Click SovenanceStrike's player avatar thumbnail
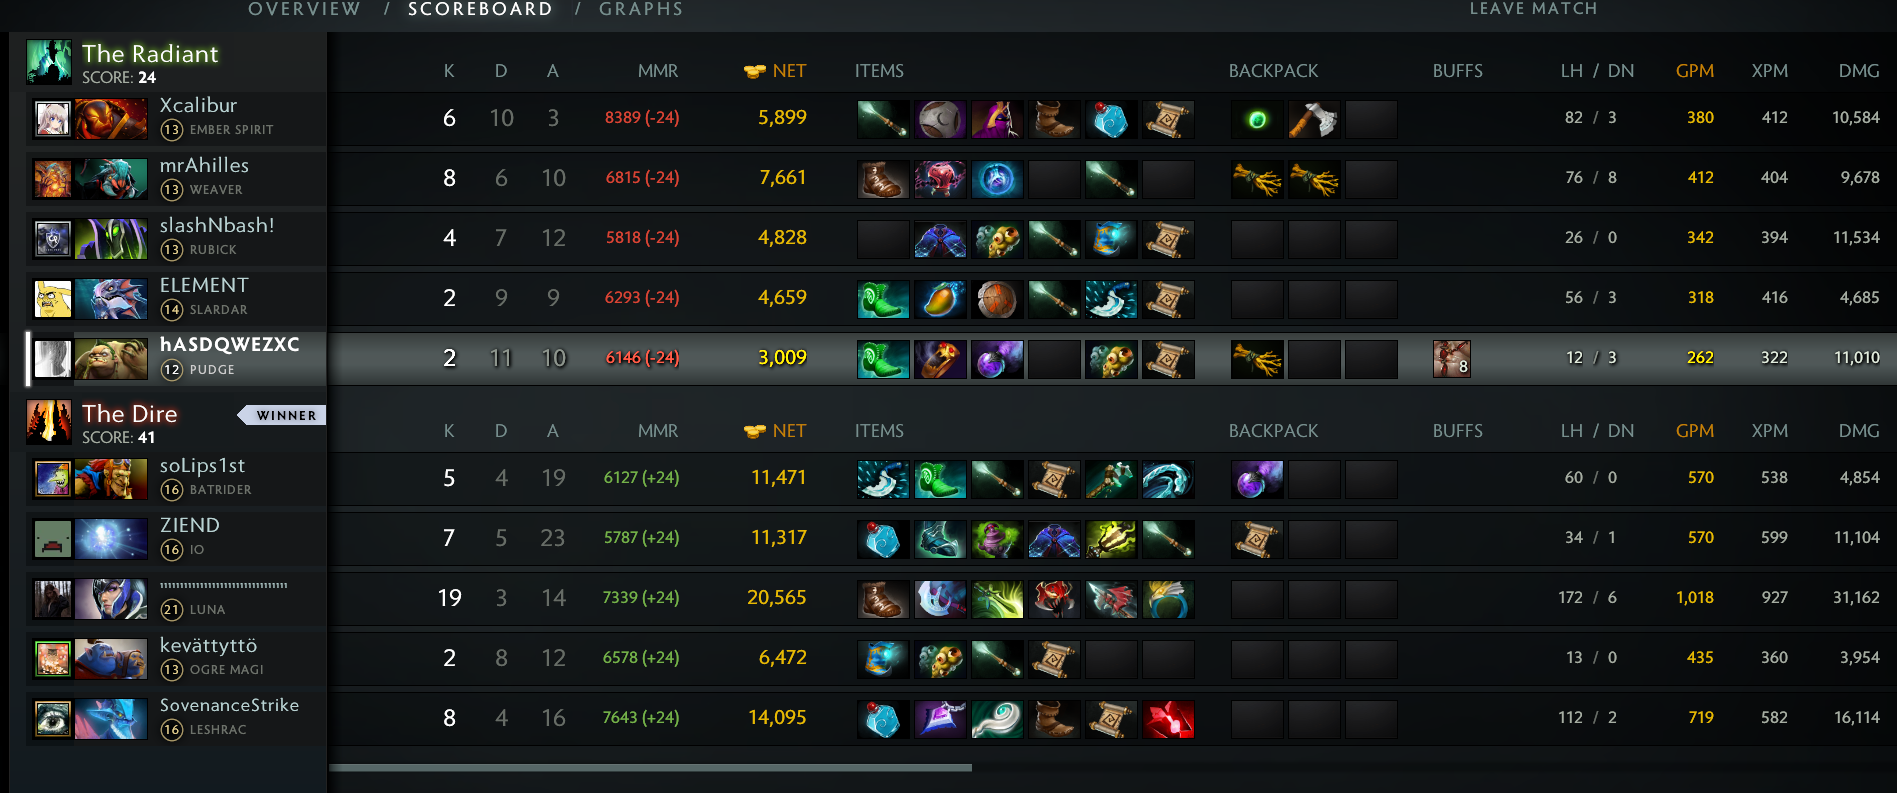Image resolution: width=1897 pixels, height=793 pixels. 53,719
